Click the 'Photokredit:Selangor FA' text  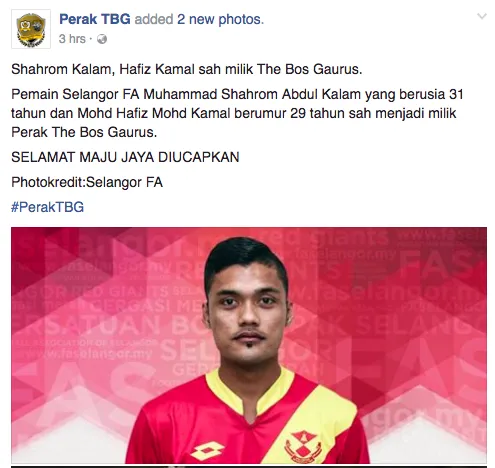pyautogui.click(x=87, y=182)
